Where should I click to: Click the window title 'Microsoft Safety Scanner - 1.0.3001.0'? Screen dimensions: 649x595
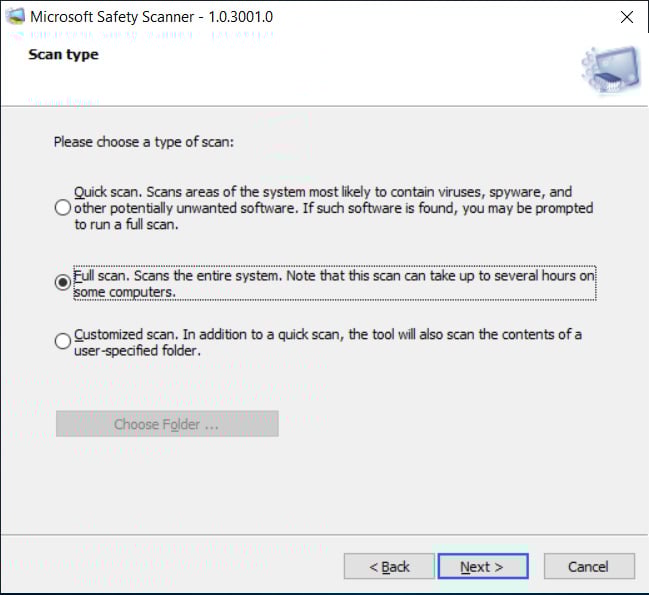[x=151, y=17]
